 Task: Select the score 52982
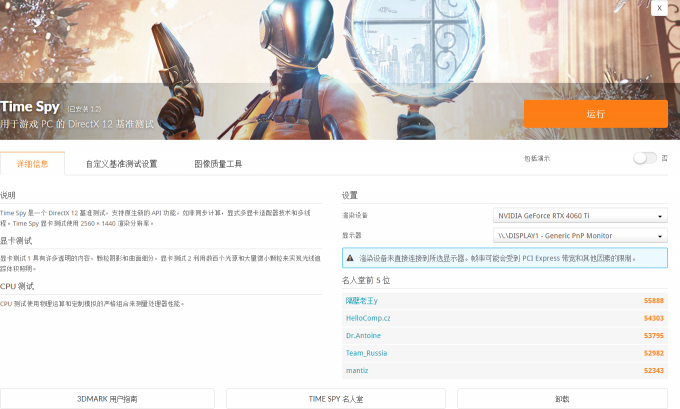click(654, 353)
